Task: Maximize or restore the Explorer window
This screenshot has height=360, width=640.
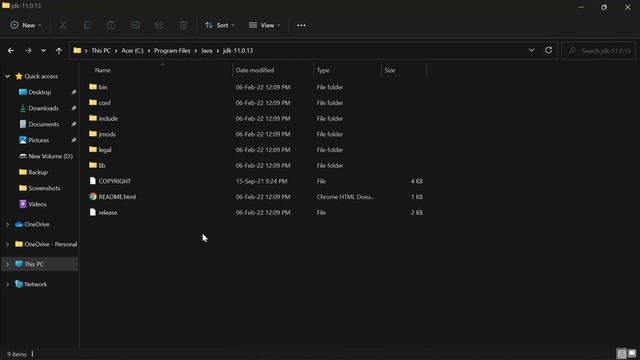Action: point(604,7)
